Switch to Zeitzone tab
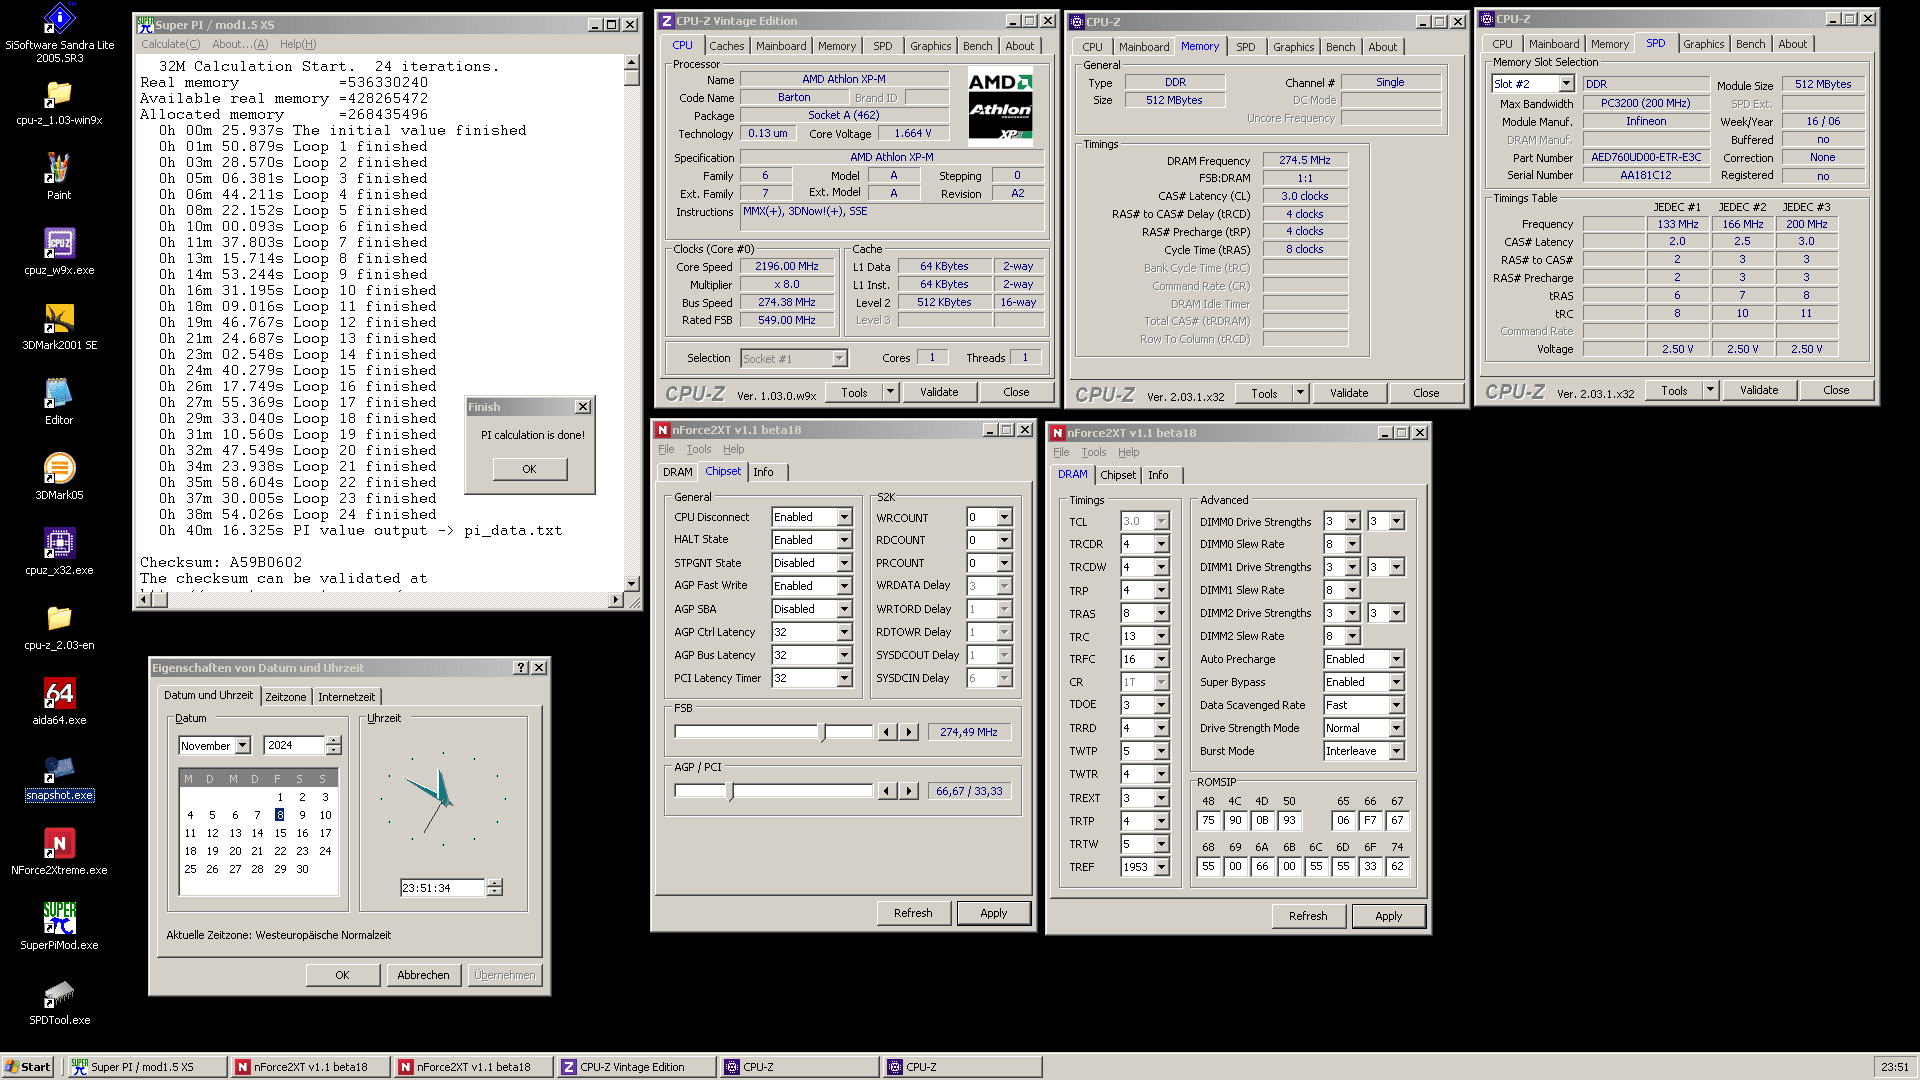 pyautogui.click(x=285, y=697)
